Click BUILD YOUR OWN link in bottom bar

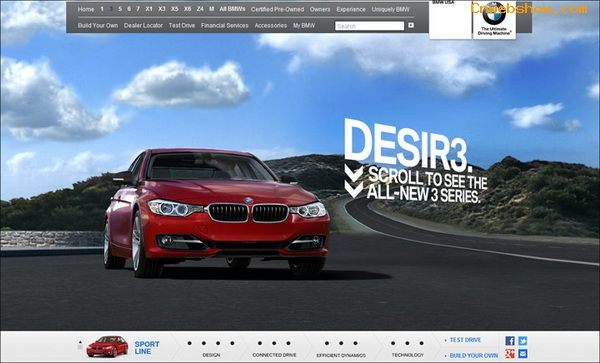coord(474,355)
